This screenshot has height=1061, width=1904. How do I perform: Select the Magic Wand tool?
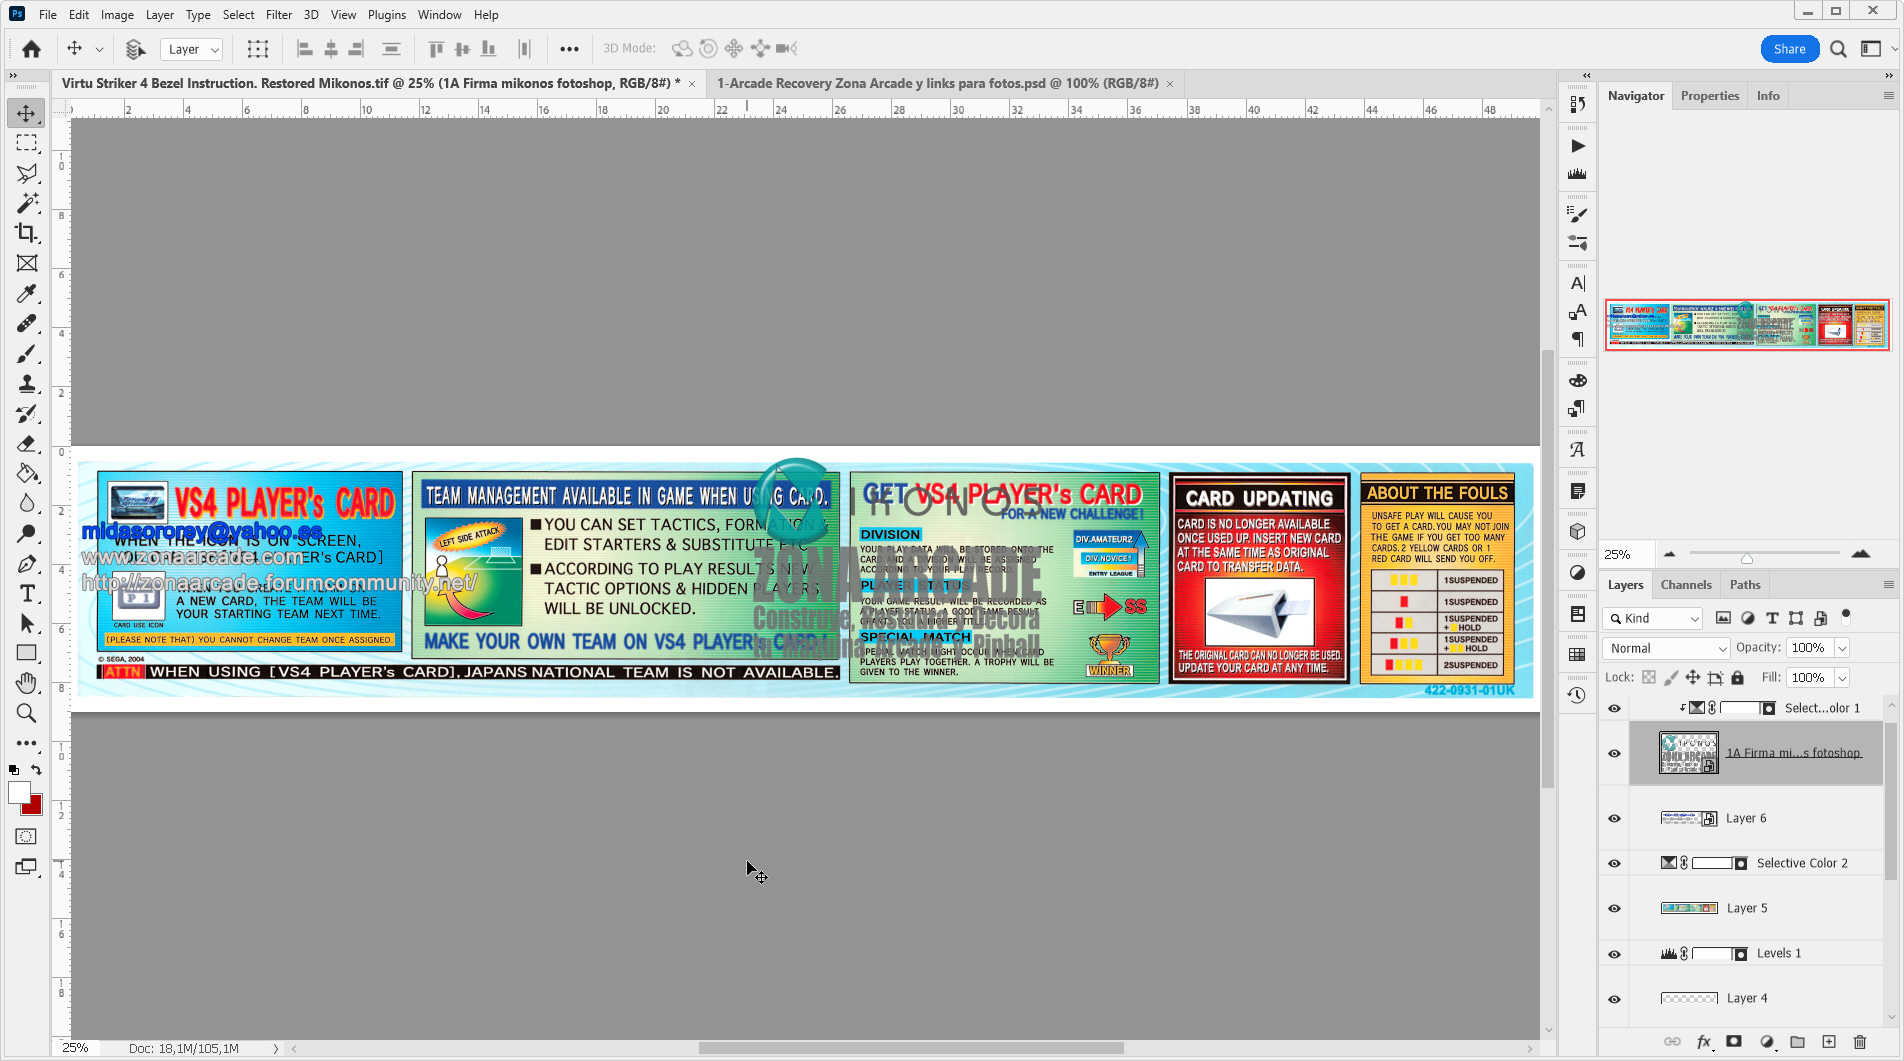pyautogui.click(x=27, y=203)
